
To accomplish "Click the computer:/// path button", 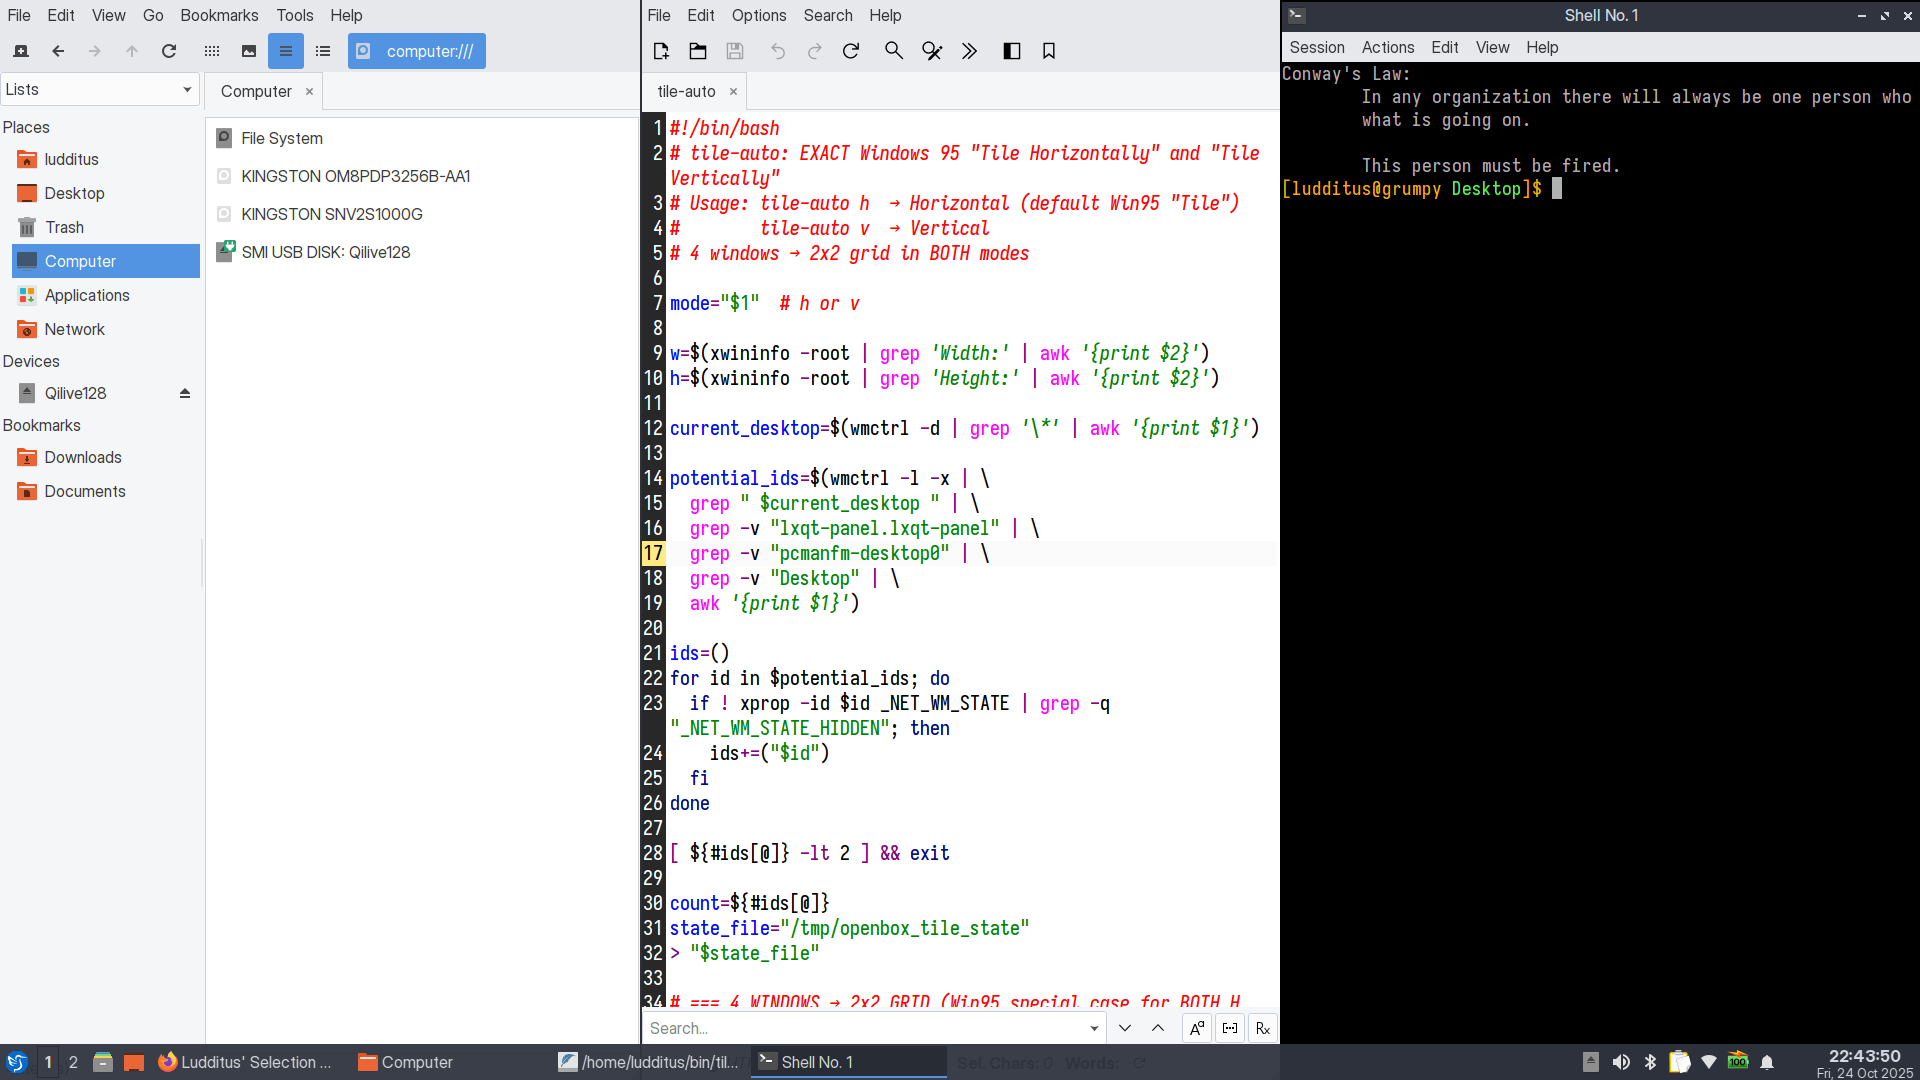I will 417,51.
